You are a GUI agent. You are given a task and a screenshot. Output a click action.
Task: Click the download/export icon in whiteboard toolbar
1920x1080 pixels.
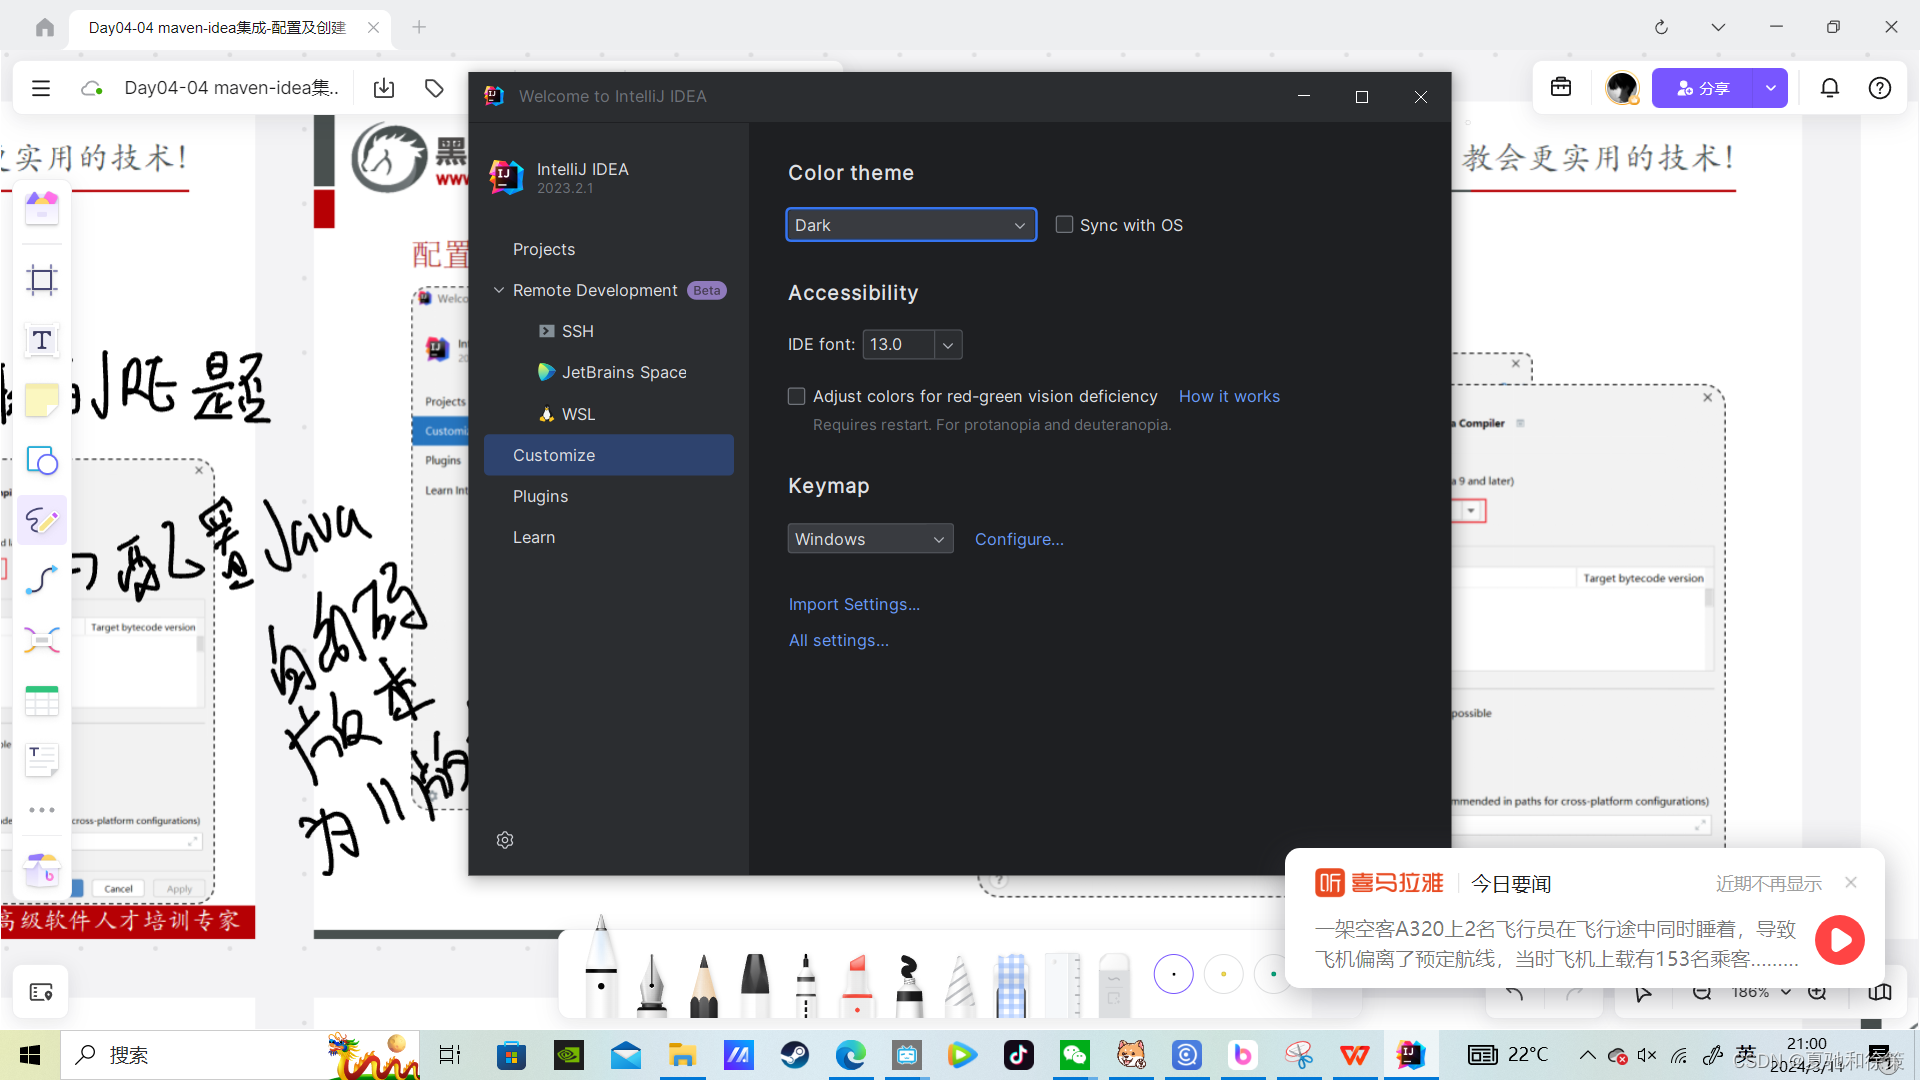click(384, 88)
